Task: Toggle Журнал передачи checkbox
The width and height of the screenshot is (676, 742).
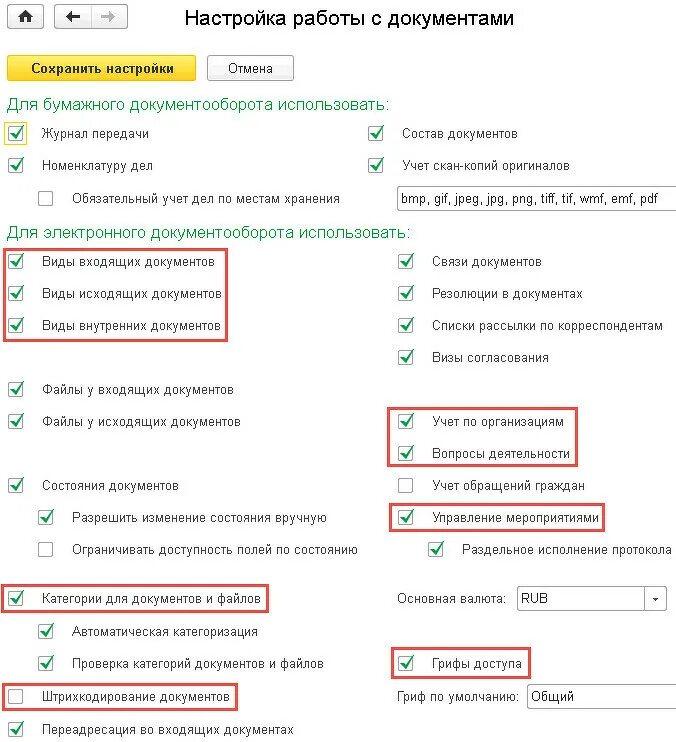Action: (x=16, y=133)
